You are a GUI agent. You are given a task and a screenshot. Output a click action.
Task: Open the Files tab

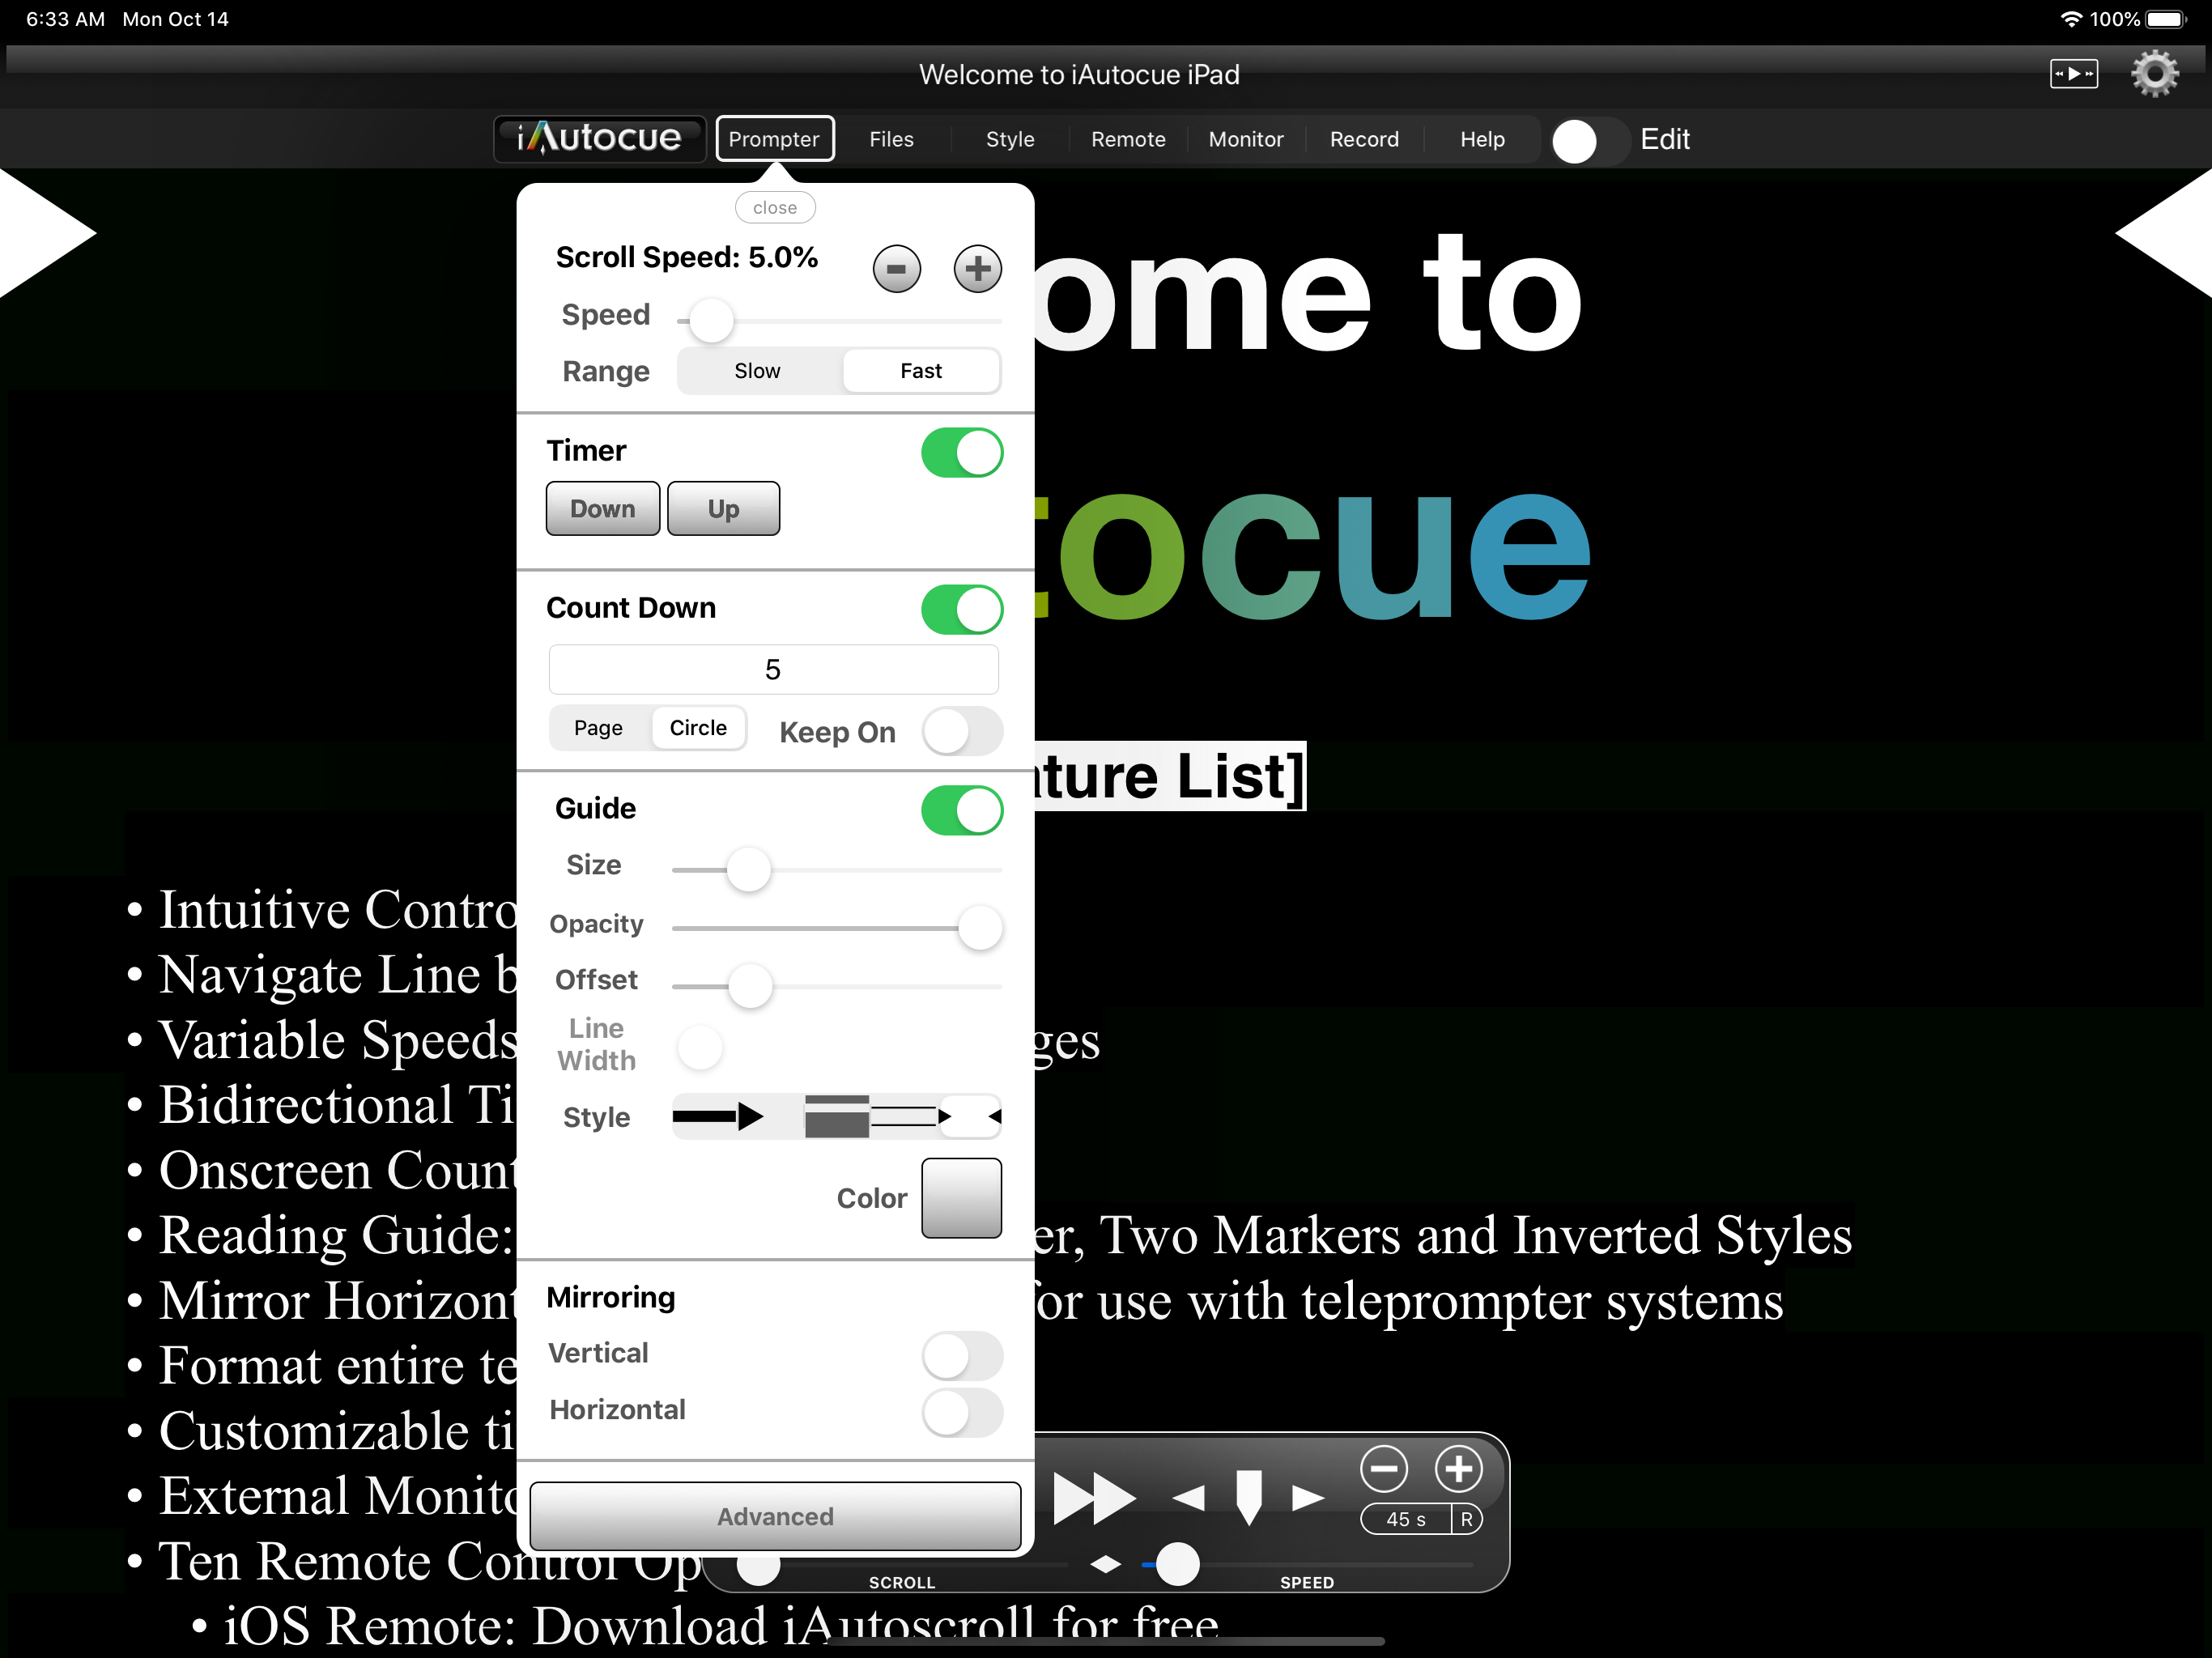[x=891, y=138]
